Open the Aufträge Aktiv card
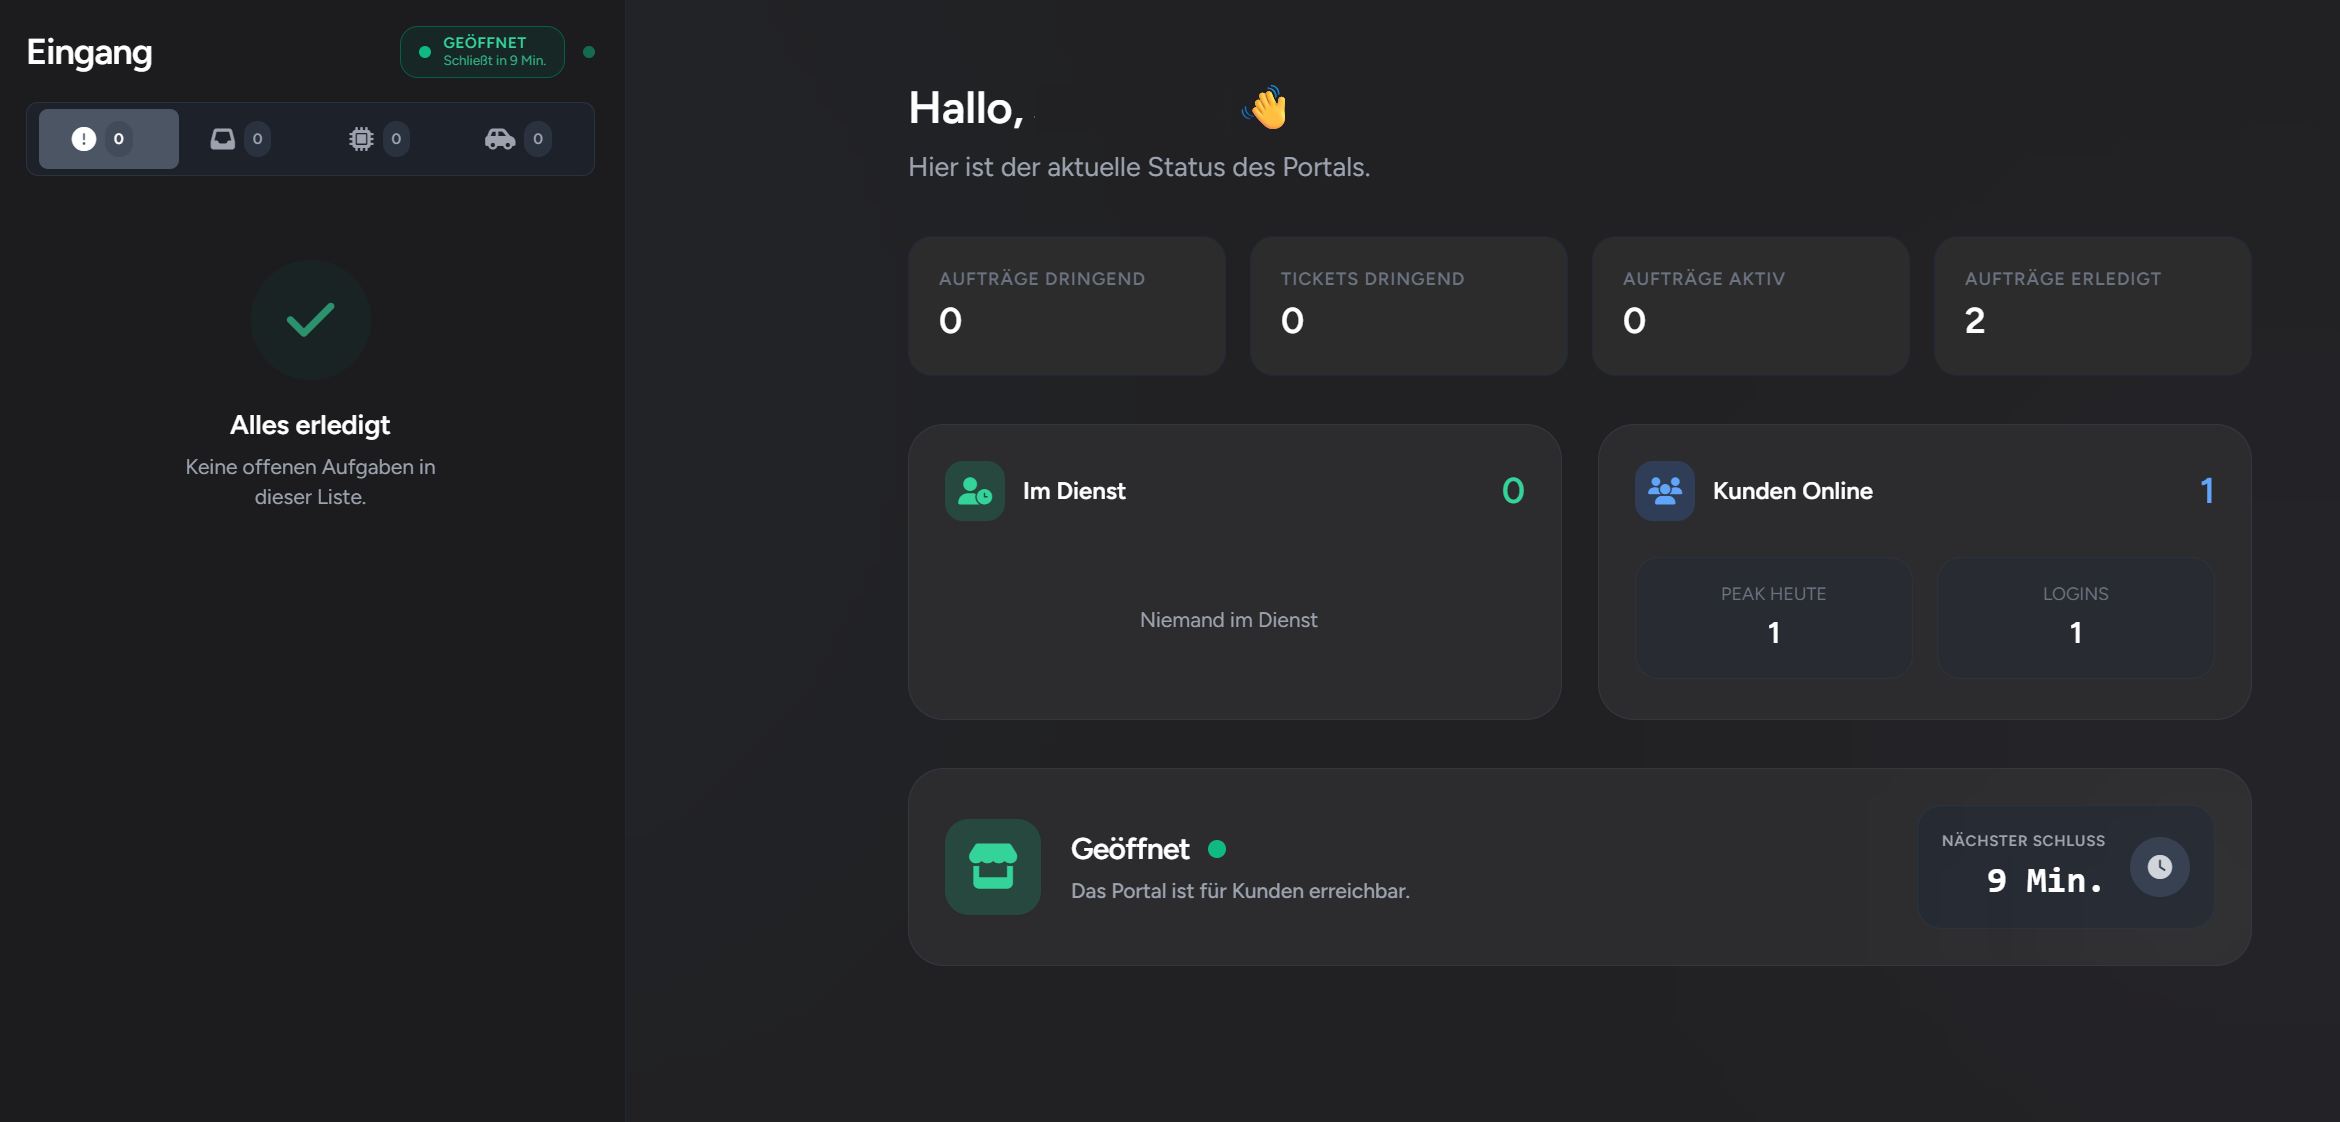The image size is (2340, 1122). pos(1750,306)
